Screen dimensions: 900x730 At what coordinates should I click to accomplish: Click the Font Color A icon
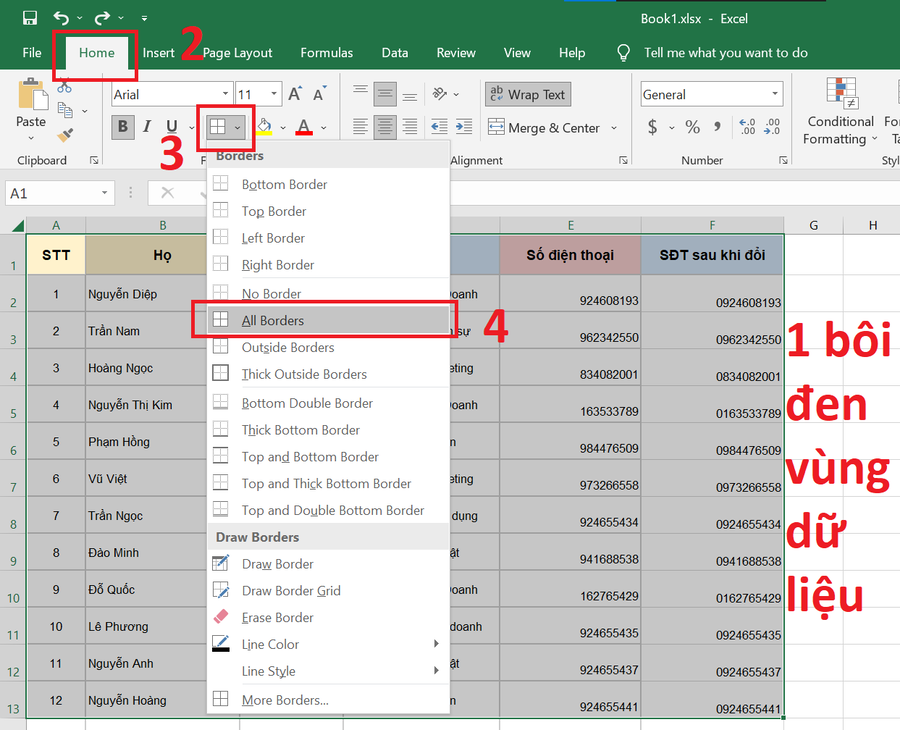304,127
